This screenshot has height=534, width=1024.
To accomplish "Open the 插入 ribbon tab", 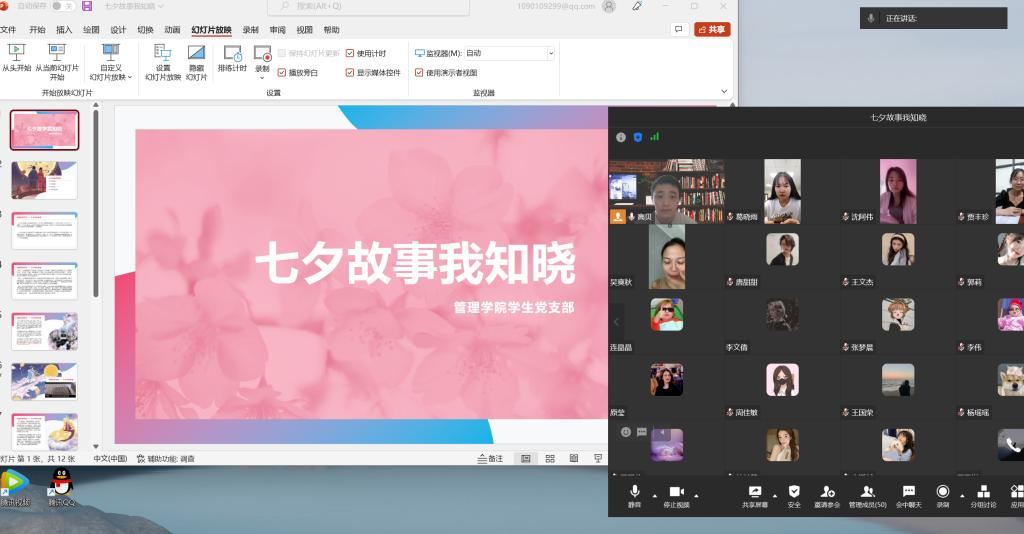I will pyautogui.click(x=64, y=30).
